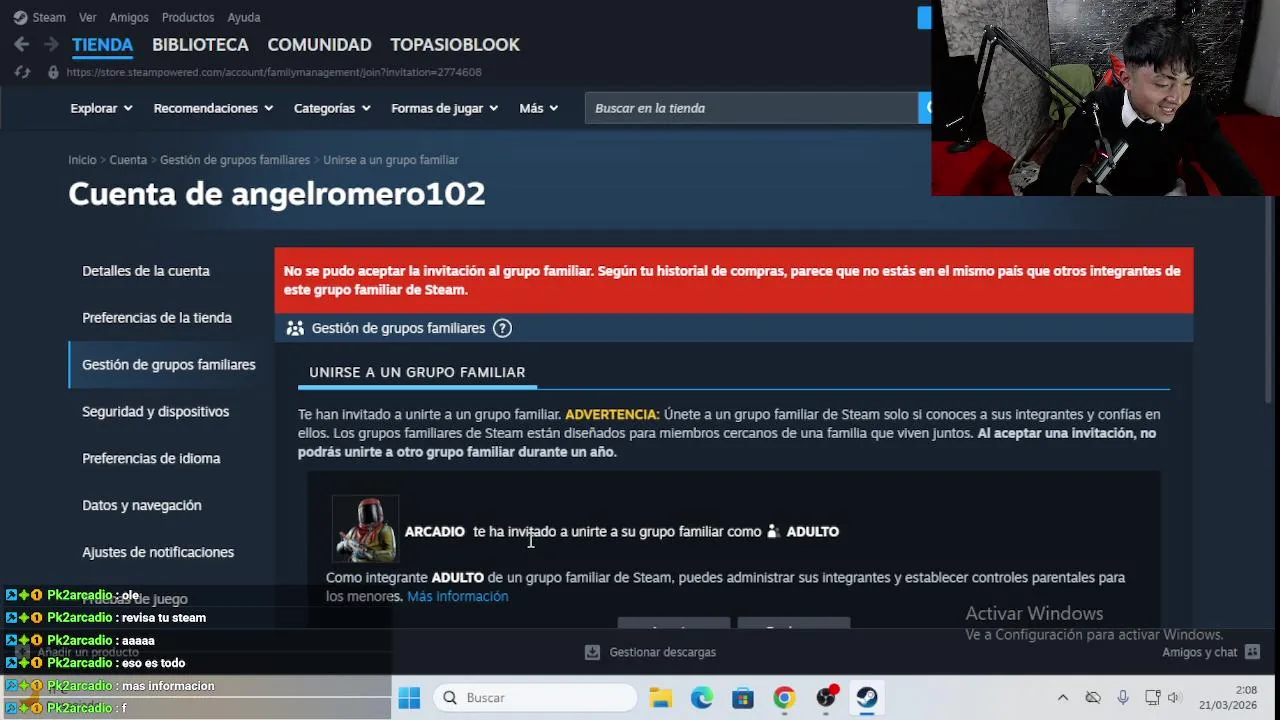Click the Buscar en la tienda field
This screenshot has height=720, width=1280.
(751, 108)
